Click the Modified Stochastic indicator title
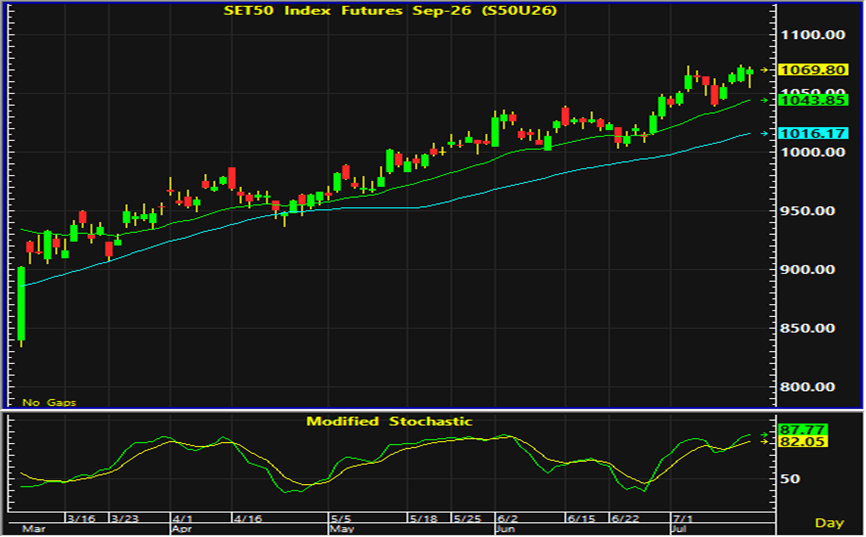 [389, 422]
